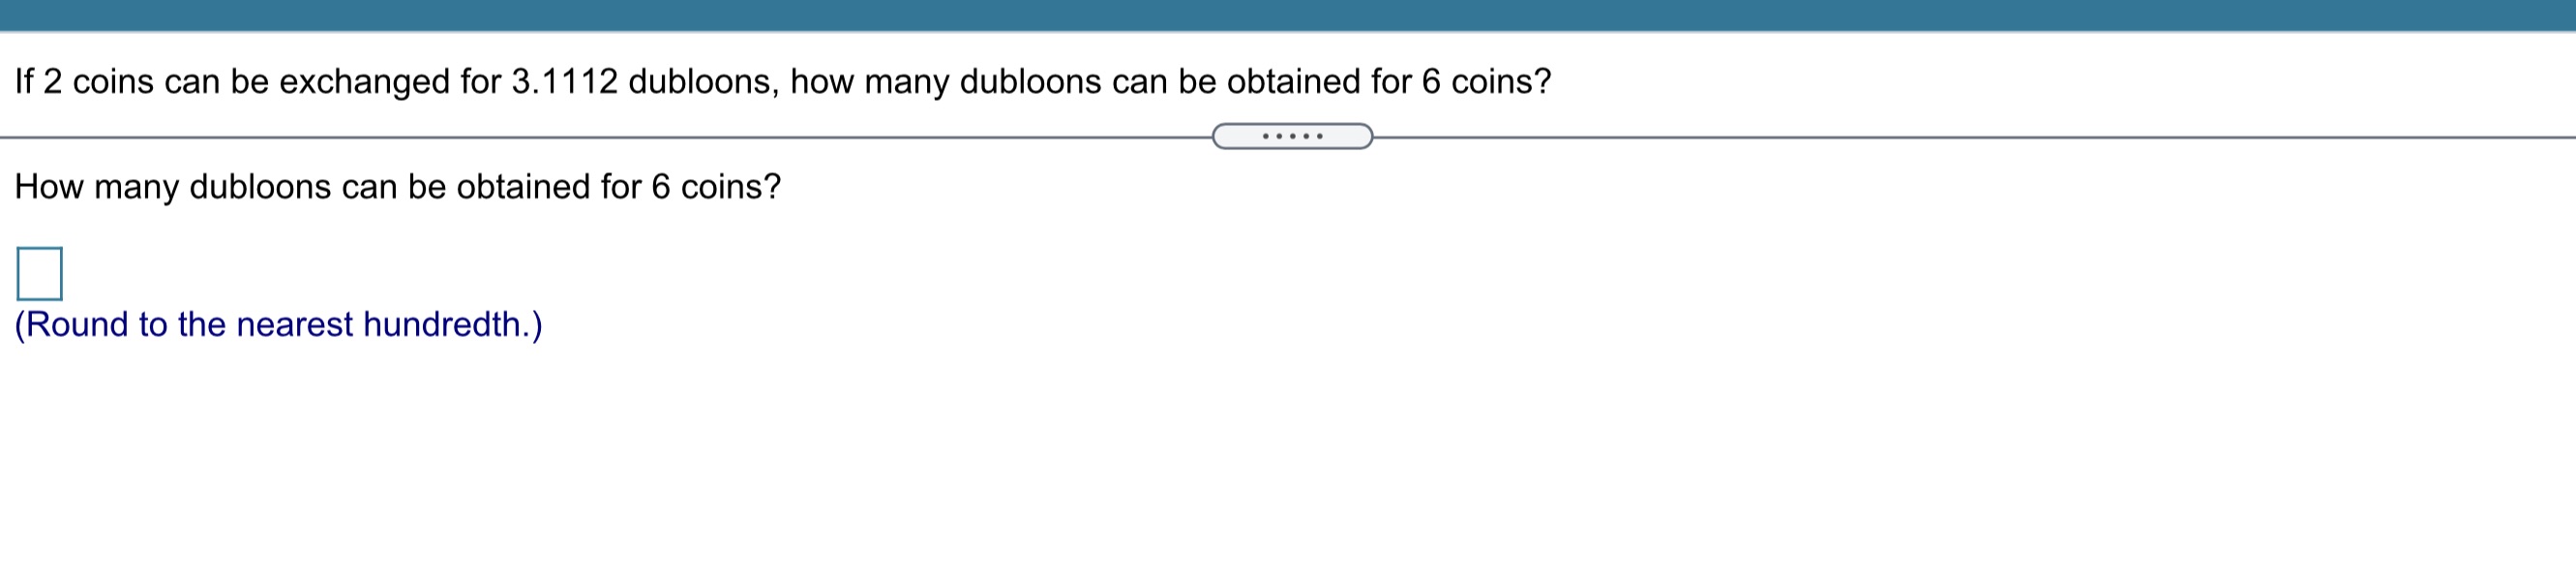Select the question text about dubloons
Viewport: 2576px width, 581px height.
point(780,82)
